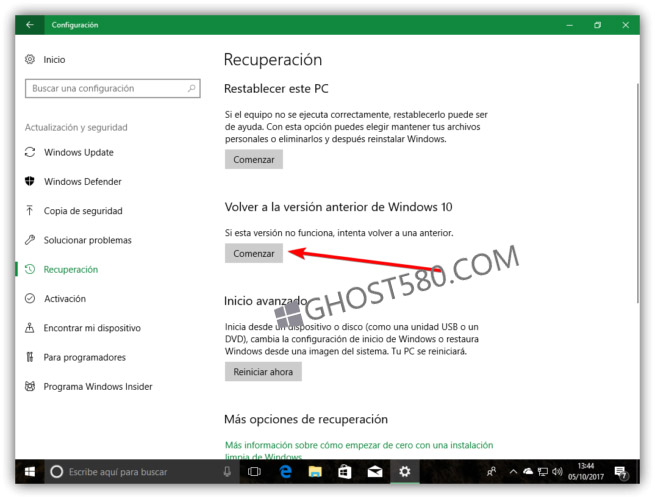The image size is (655, 499).
Task: Open the People icon in system tray
Action: point(492,472)
